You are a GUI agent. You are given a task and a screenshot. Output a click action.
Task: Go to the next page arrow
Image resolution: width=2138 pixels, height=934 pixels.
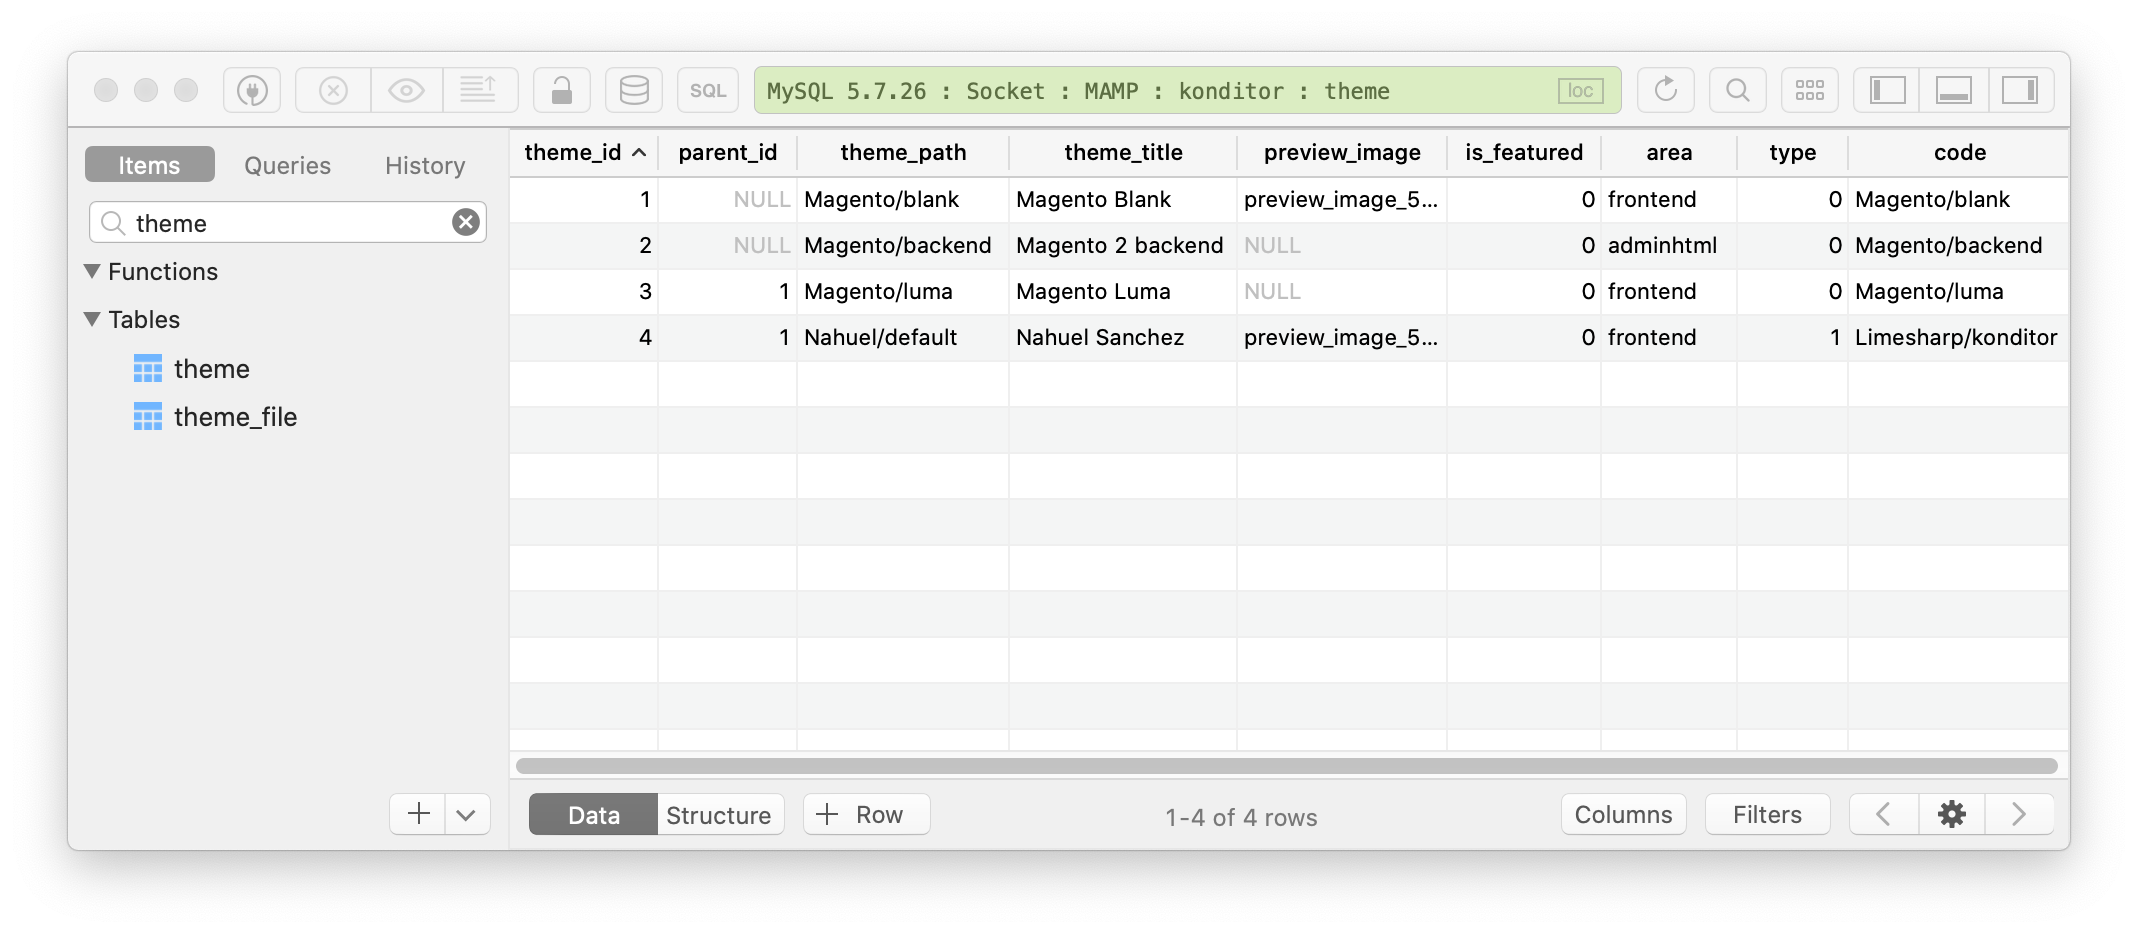2020,815
